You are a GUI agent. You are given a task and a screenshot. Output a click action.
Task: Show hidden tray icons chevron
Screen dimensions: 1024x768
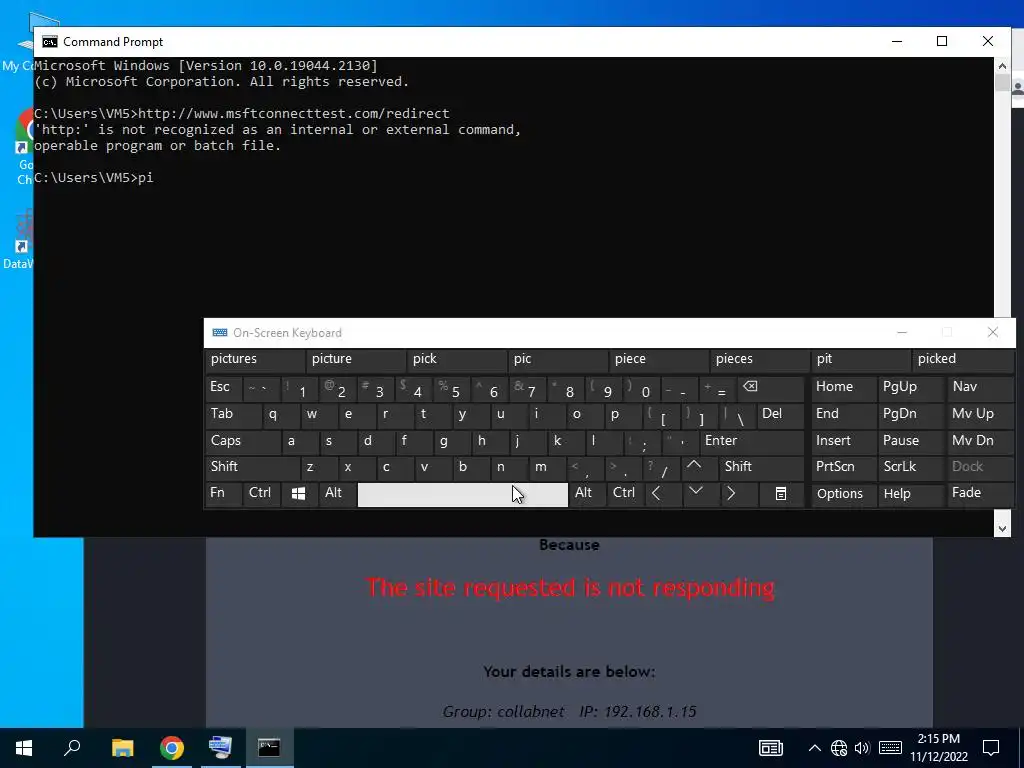pos(814,748)
